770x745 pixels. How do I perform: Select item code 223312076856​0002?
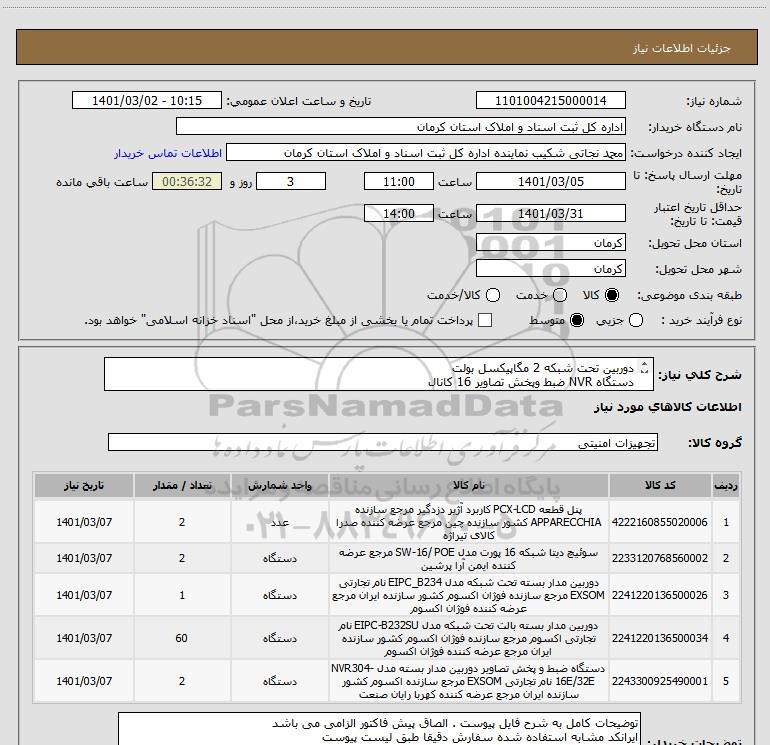[660, 558]
